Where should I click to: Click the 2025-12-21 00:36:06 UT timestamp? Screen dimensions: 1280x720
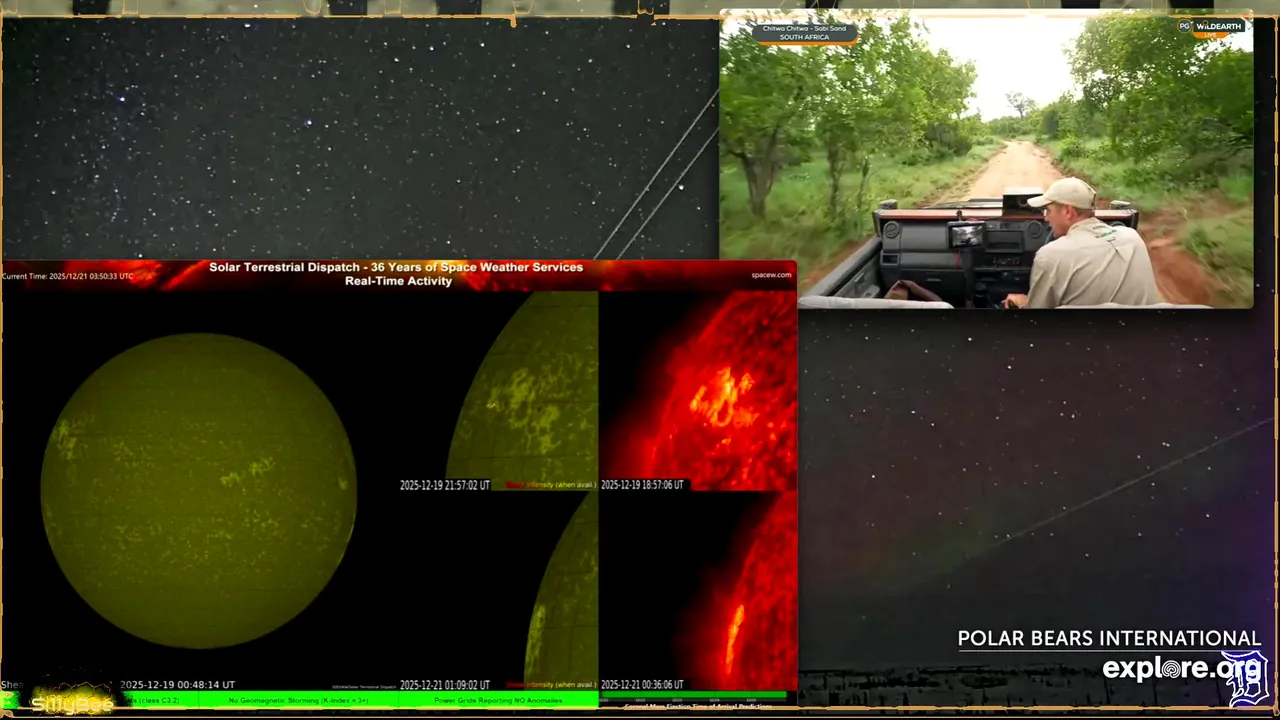[642, 685]
